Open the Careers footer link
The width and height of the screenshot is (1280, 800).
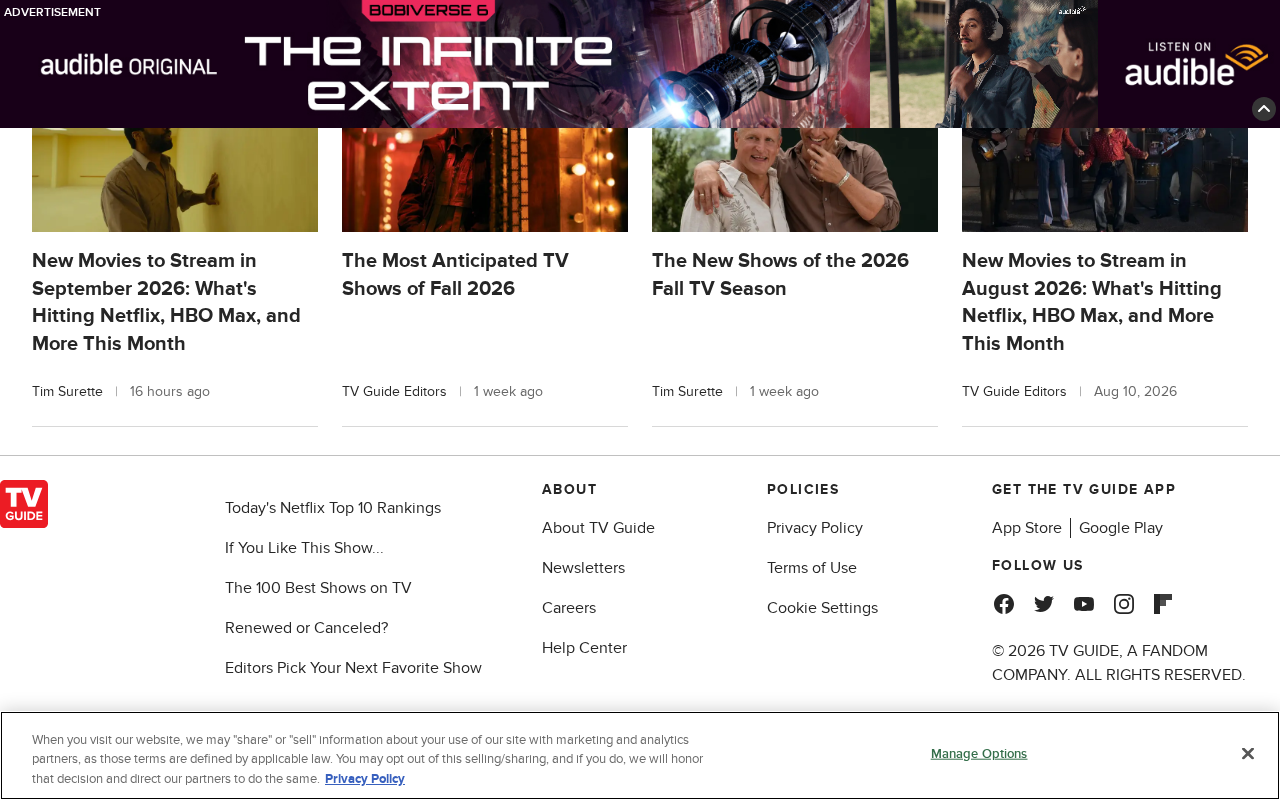click(569, 608)
